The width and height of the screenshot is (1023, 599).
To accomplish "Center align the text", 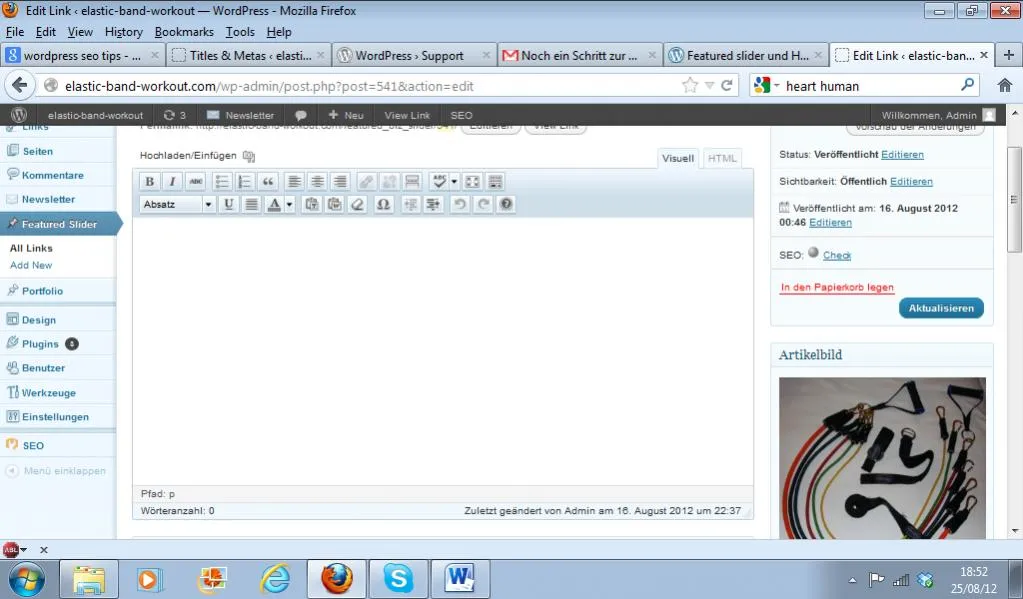I will click(x=317, y=181).
